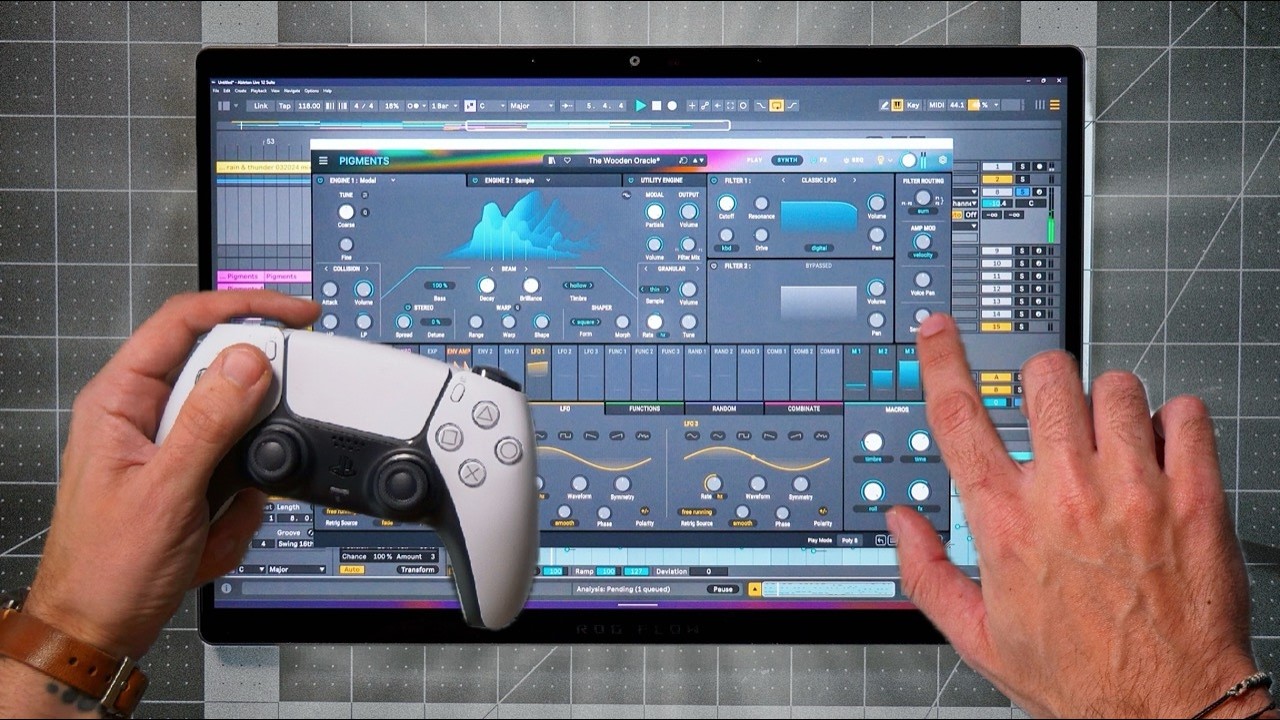Open the Shaper form square selector
This screenshot has width=1280, height=720.
586,322
